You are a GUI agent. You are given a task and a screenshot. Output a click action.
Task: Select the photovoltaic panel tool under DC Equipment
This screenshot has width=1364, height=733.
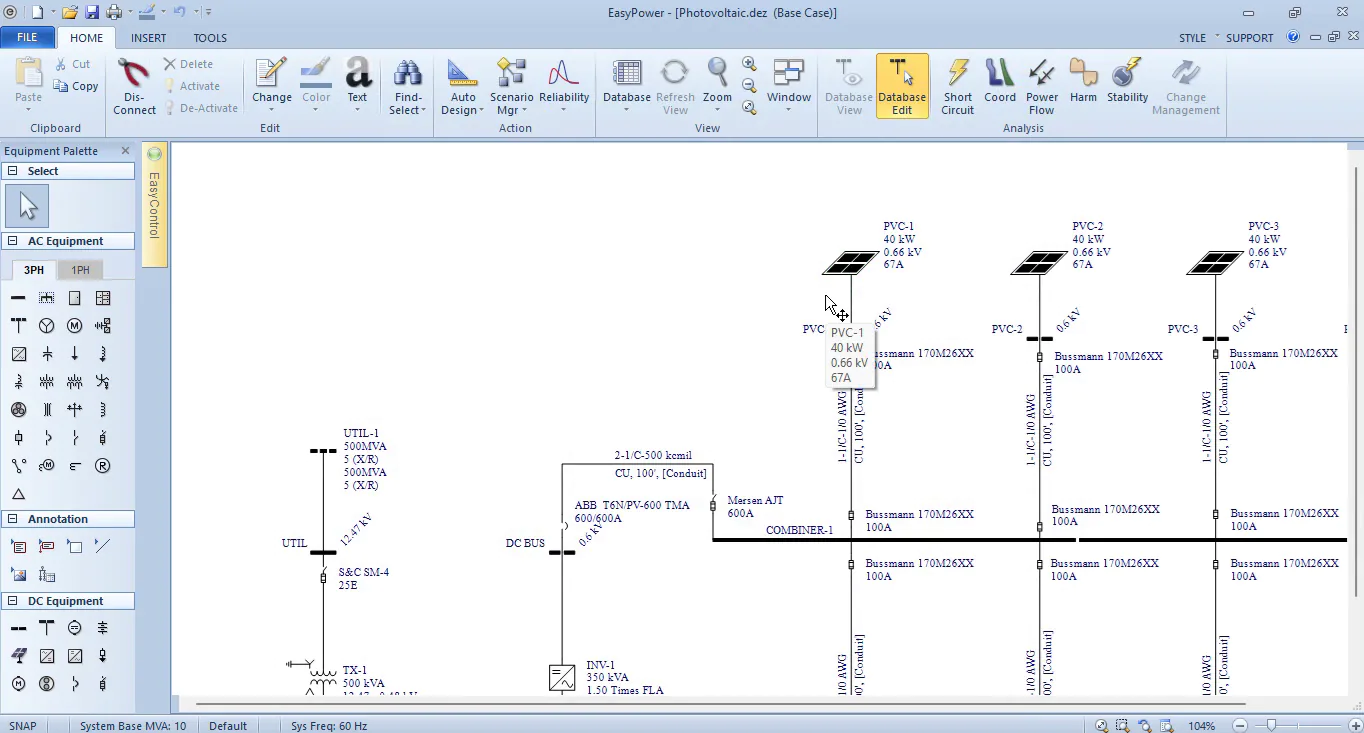18,656
